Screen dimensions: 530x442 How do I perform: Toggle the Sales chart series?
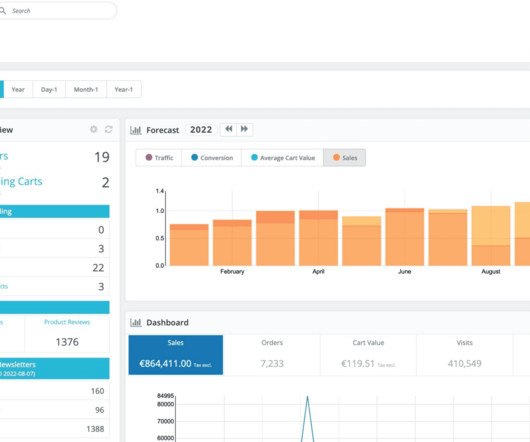344,158
